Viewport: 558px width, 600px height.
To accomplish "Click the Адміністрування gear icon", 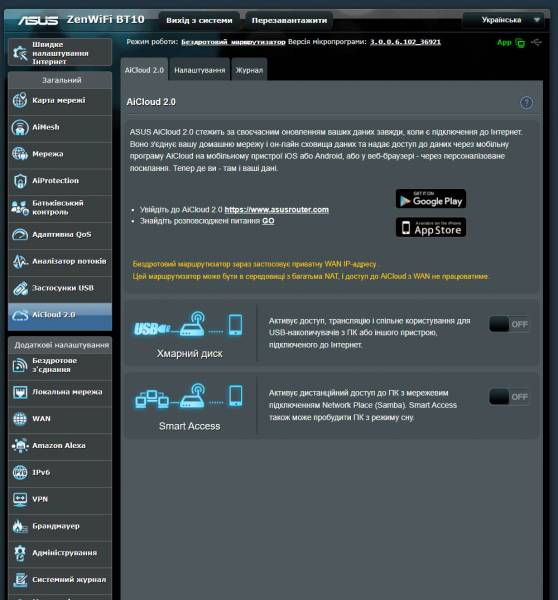I will (x=20, y=553).
